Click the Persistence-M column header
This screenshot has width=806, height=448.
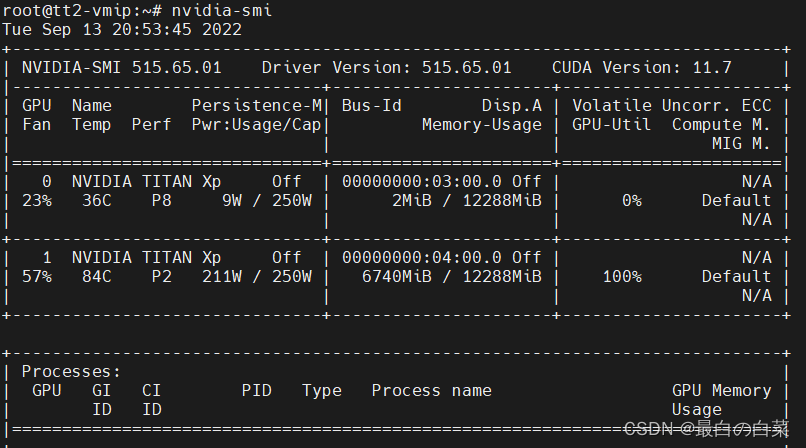256,105
